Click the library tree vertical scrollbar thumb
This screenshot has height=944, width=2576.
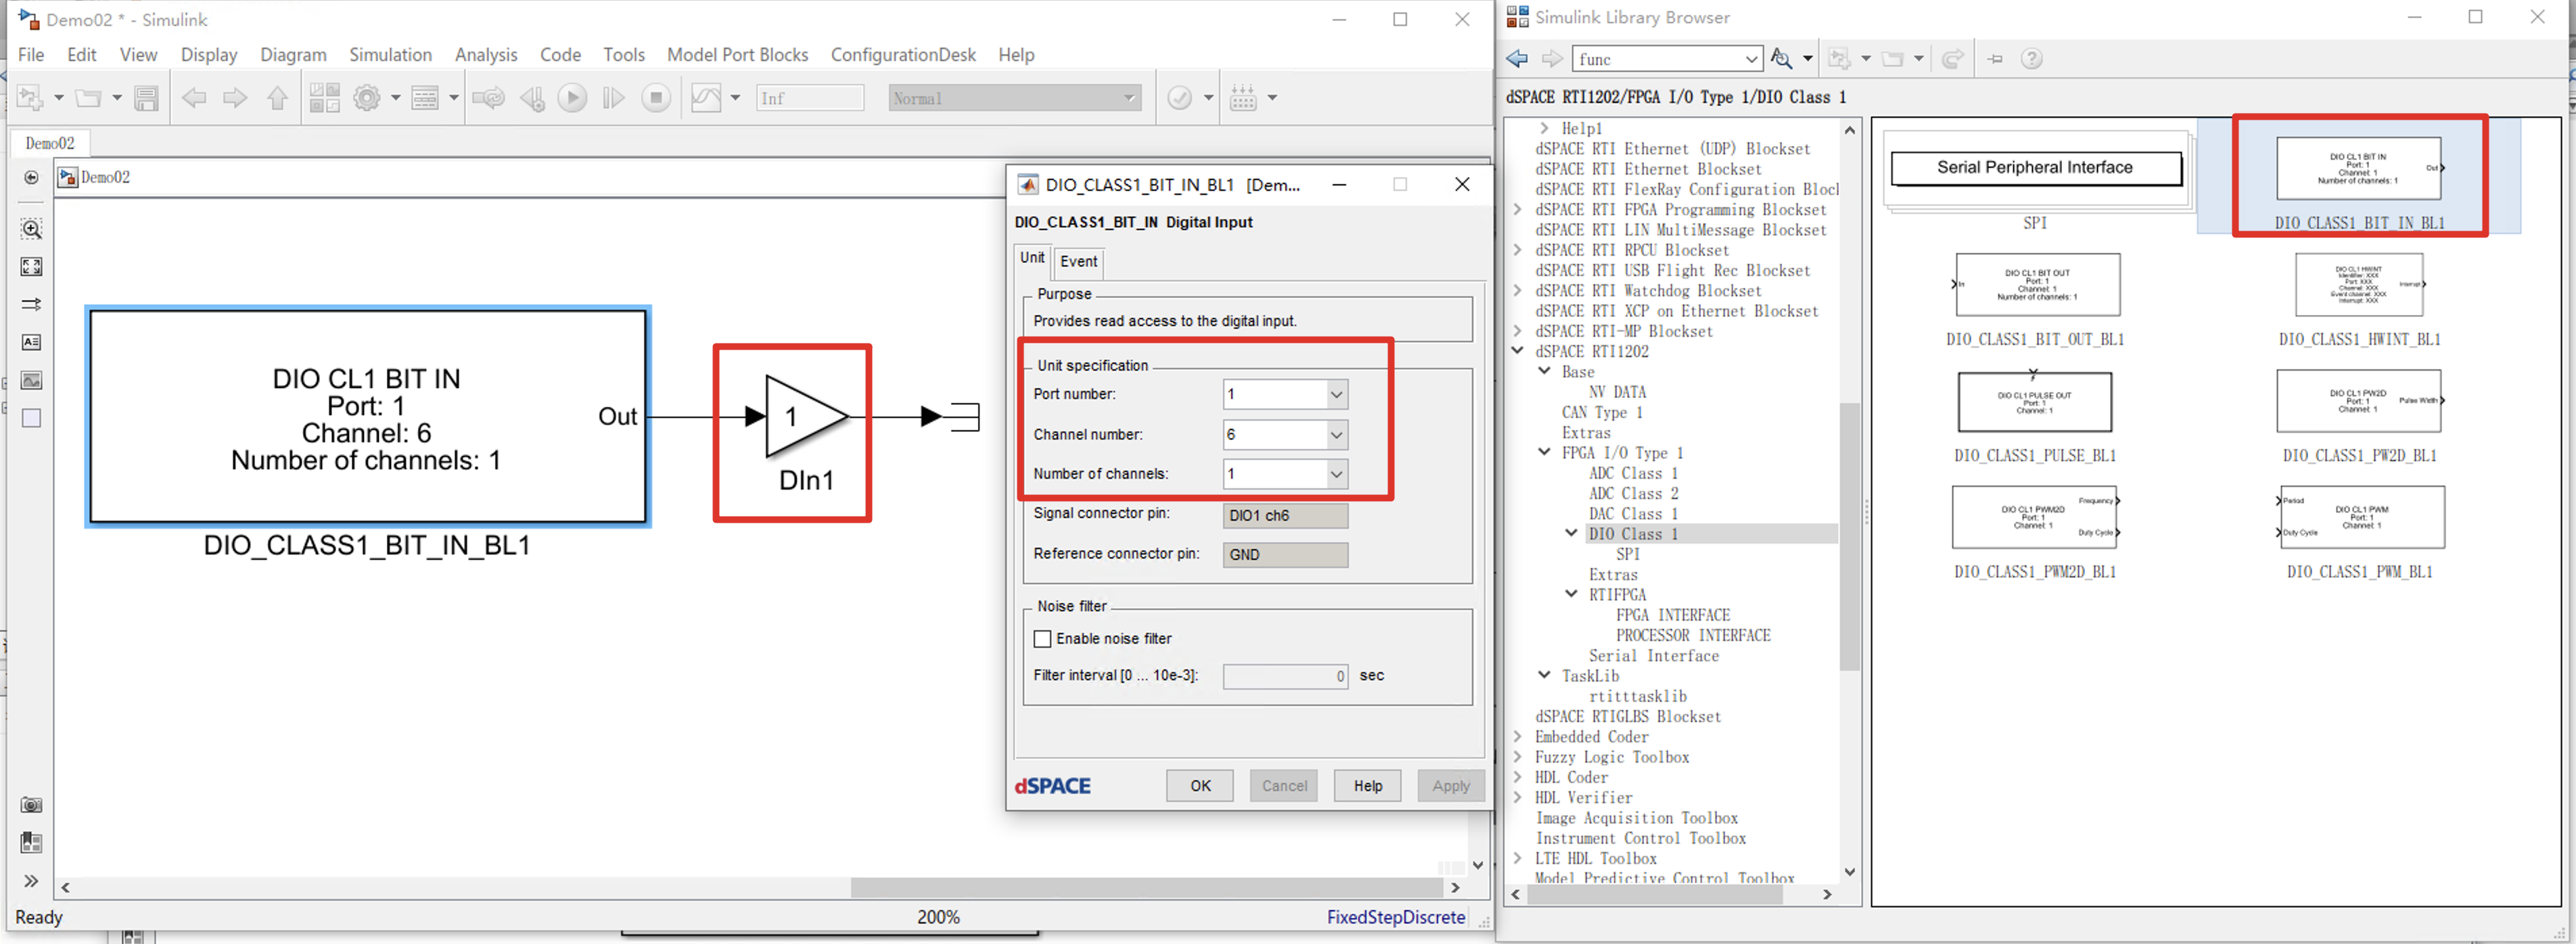(1849, 537)
